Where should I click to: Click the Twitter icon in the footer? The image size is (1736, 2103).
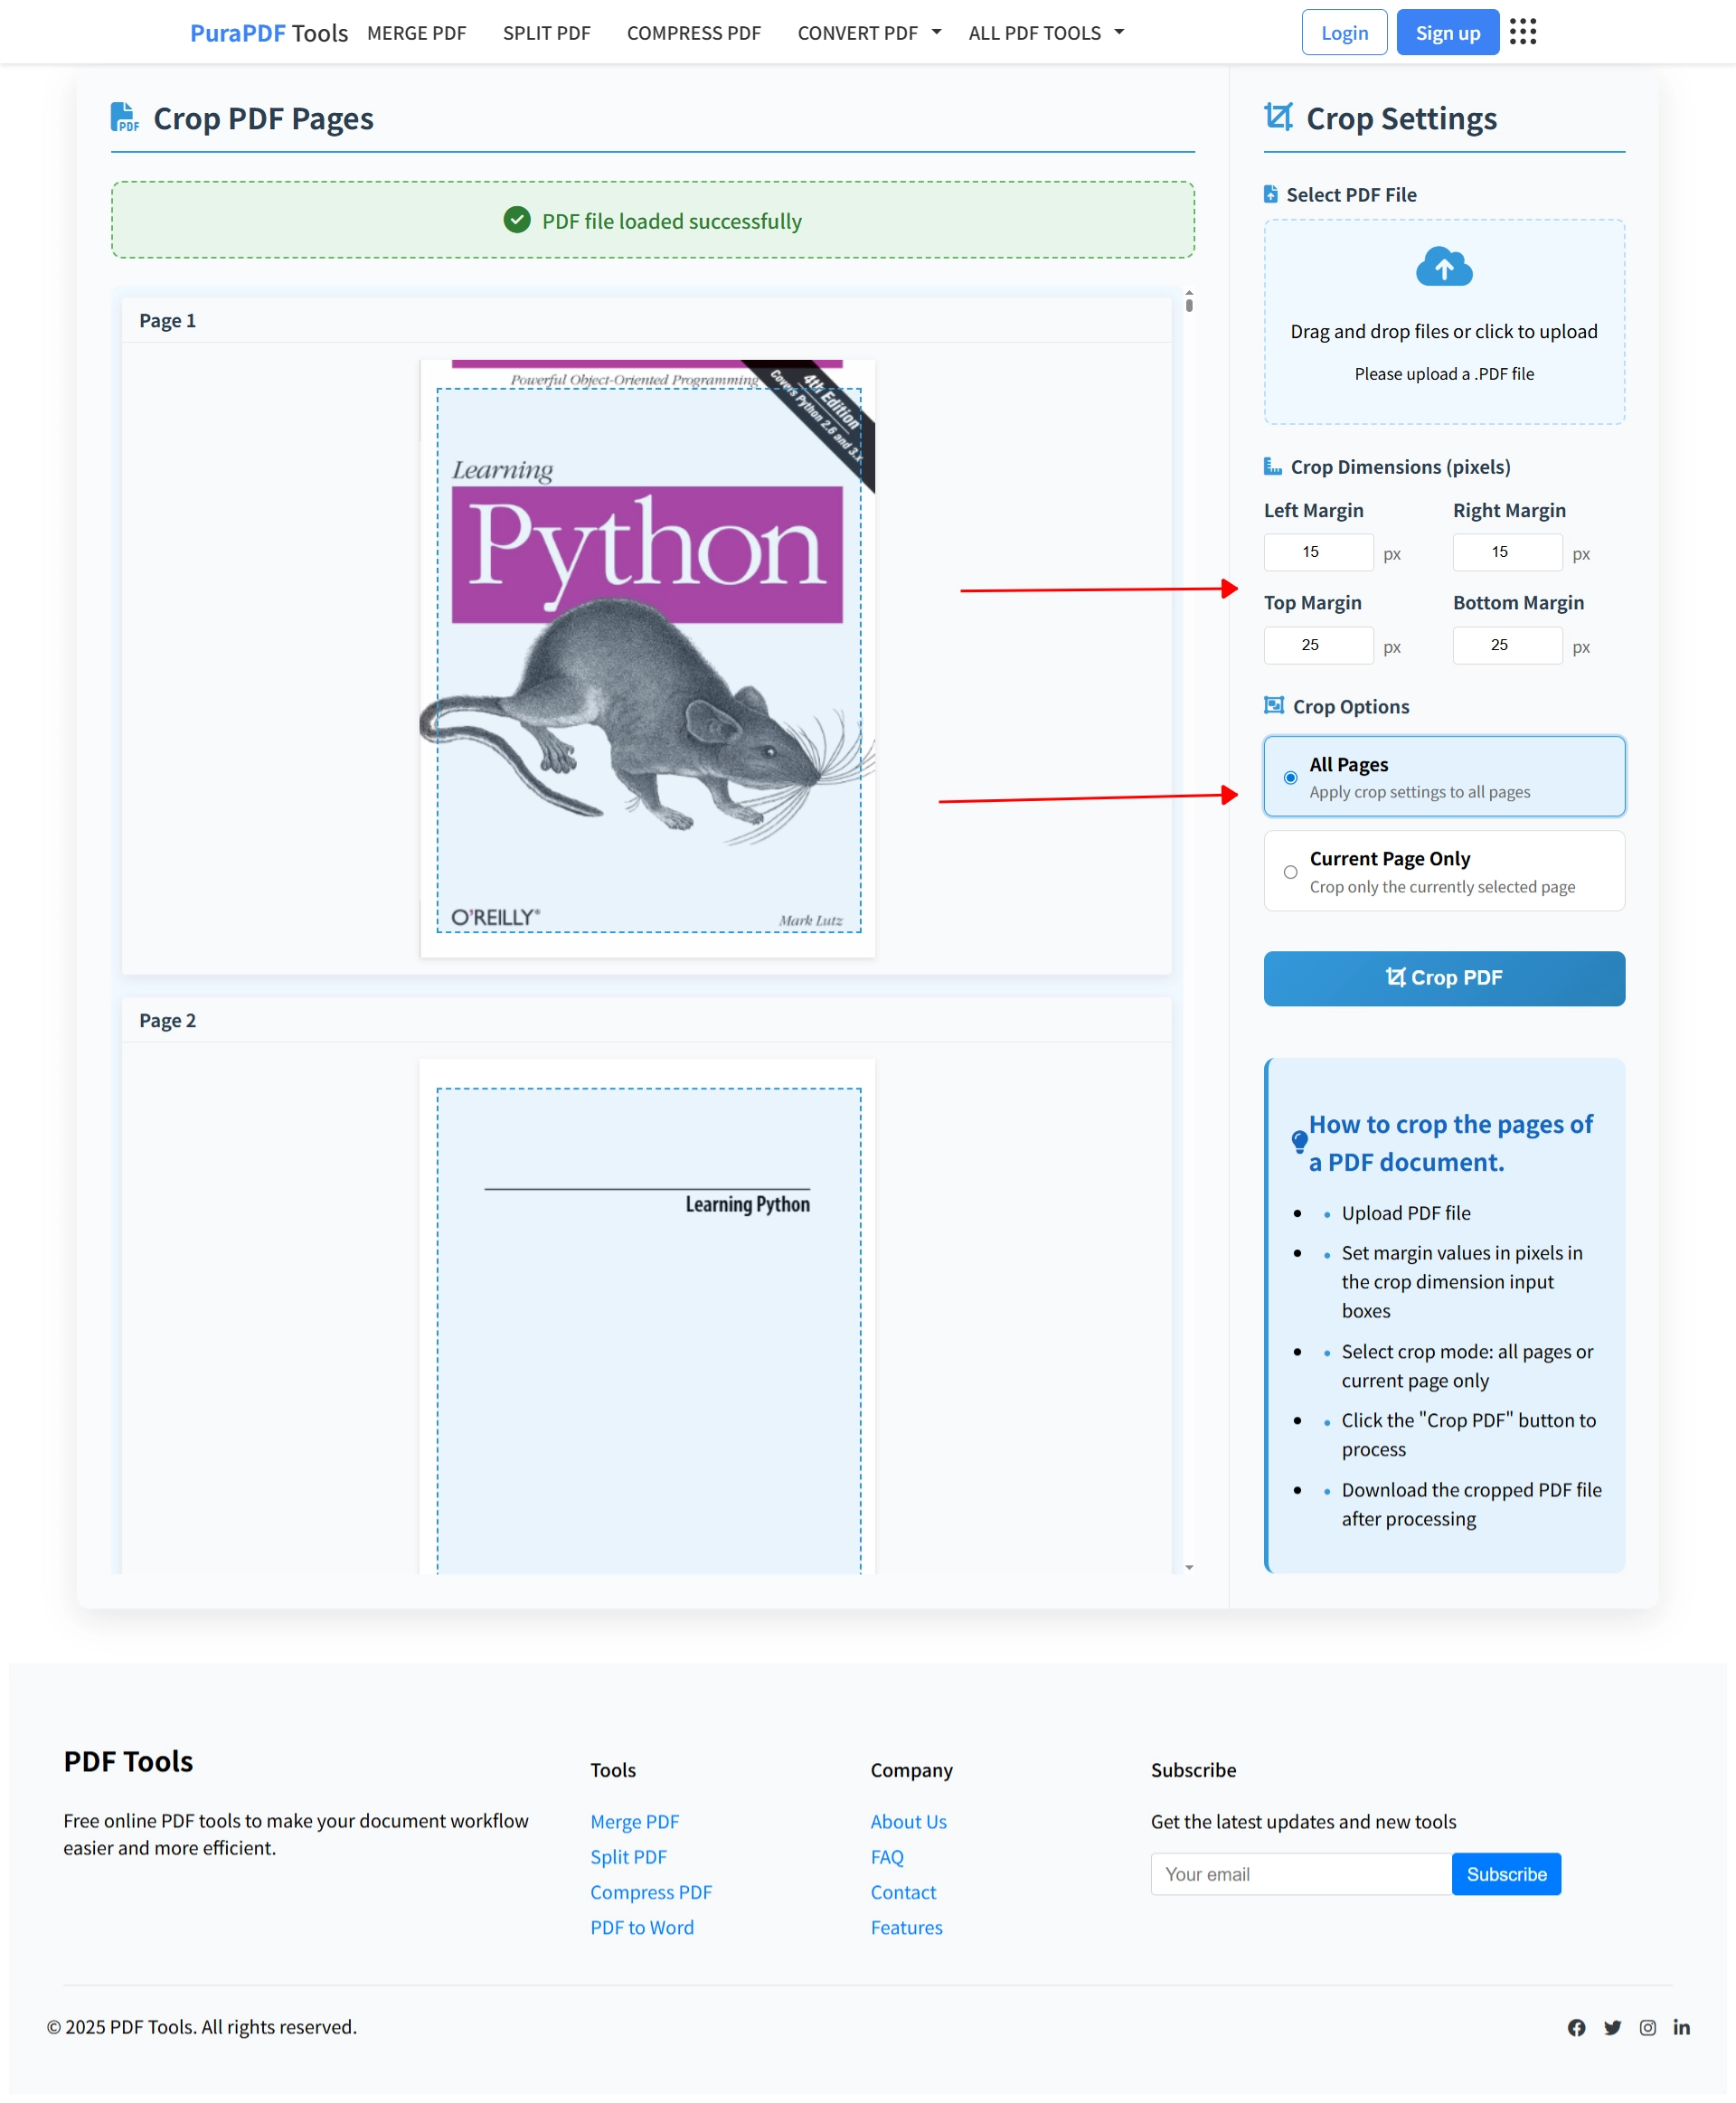pos(1613,2027)
